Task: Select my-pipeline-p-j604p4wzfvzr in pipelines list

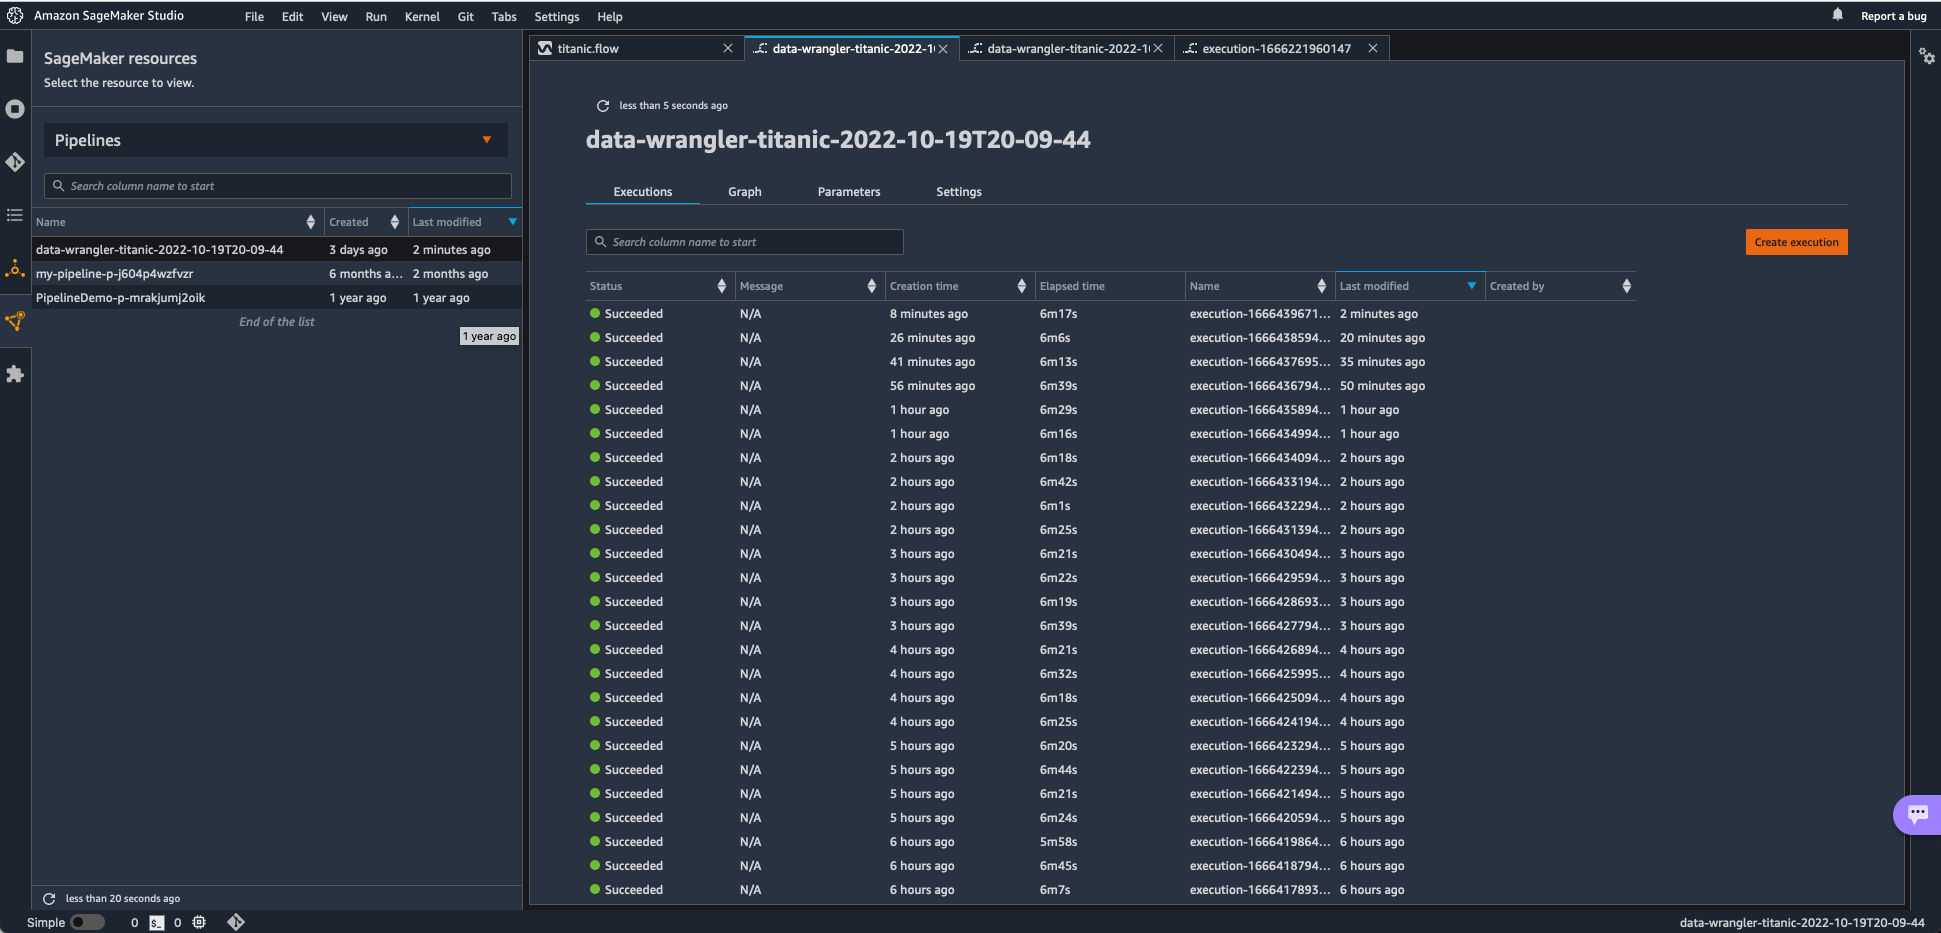Action: click(115, 274)
